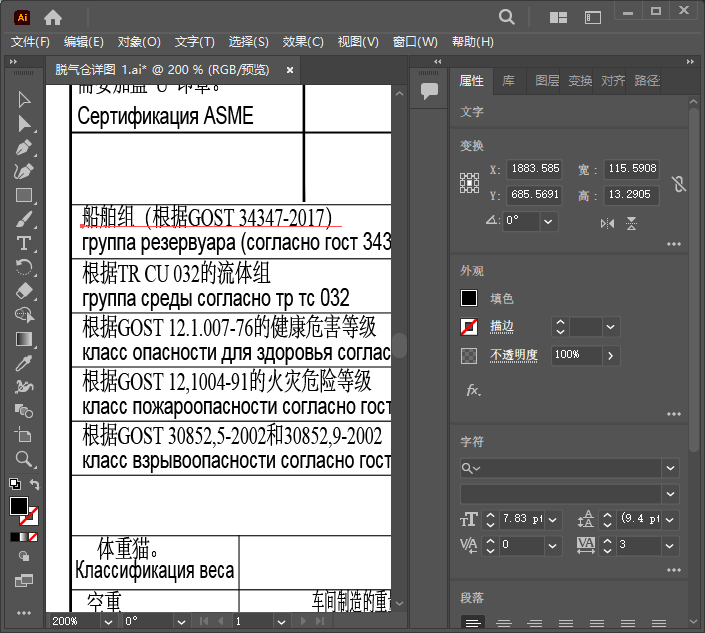705x633 pixels.
Task: Select the Pen tool
Action: coord(24,147)
